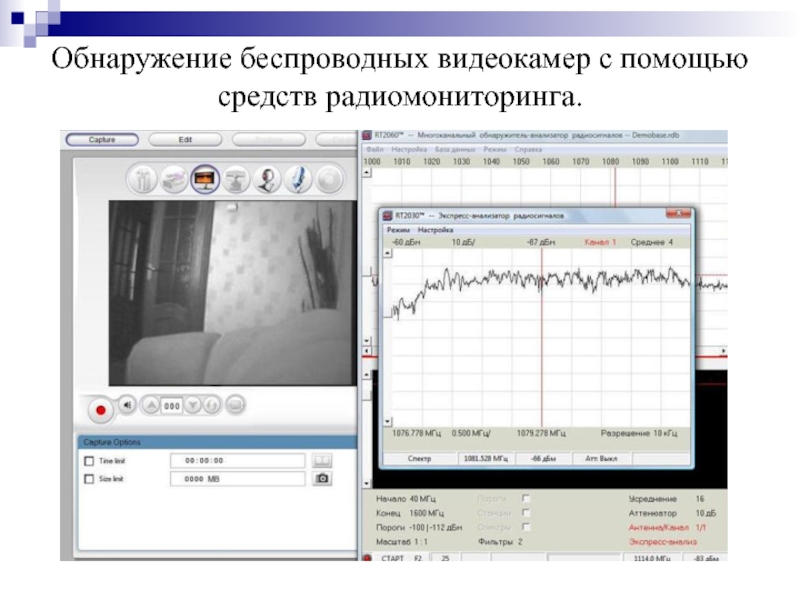Click the Разрешение 10 кГц label

[639, 434]
